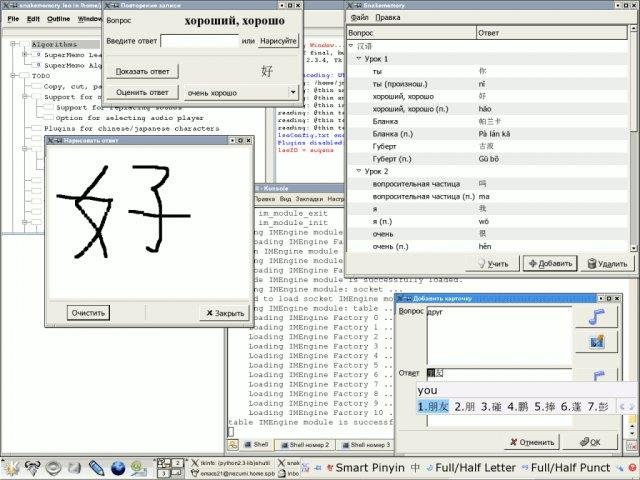This screenshot has width=640, height=480.
Task: Open the Файл menu
Action: pyautogui.click(x=360, y=18)
